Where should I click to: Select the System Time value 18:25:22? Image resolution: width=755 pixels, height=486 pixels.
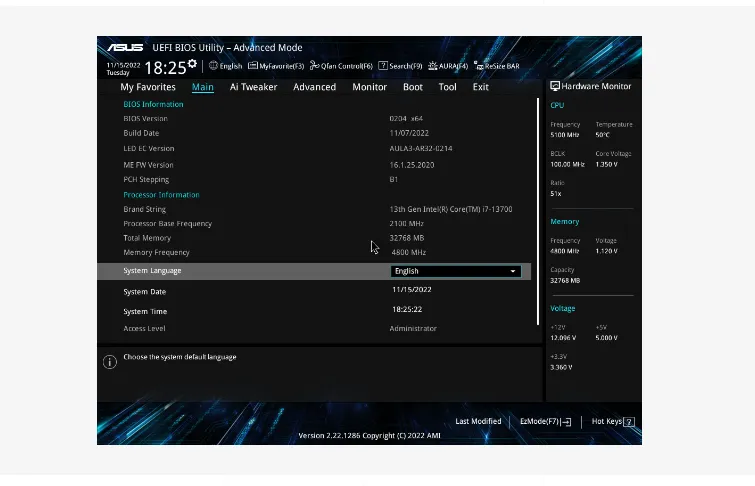[x=407, y=309]
